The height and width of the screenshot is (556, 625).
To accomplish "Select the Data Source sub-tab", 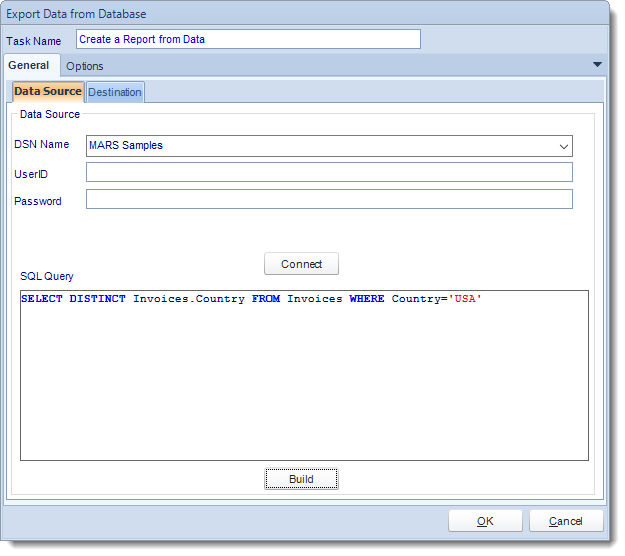I will [x=48, y=92].
